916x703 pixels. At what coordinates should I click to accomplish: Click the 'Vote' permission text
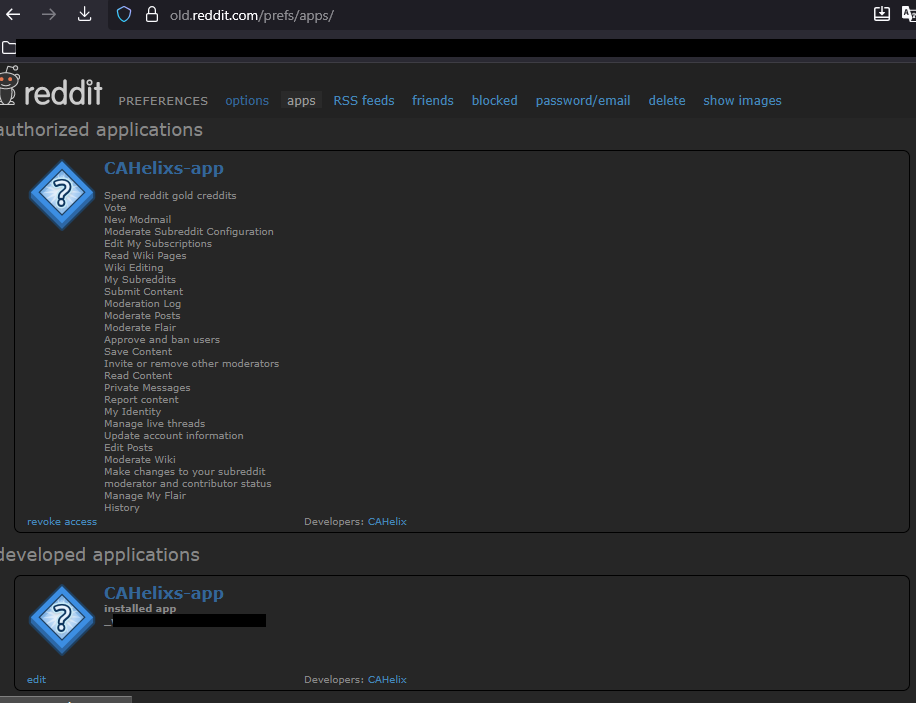(115, 207)
